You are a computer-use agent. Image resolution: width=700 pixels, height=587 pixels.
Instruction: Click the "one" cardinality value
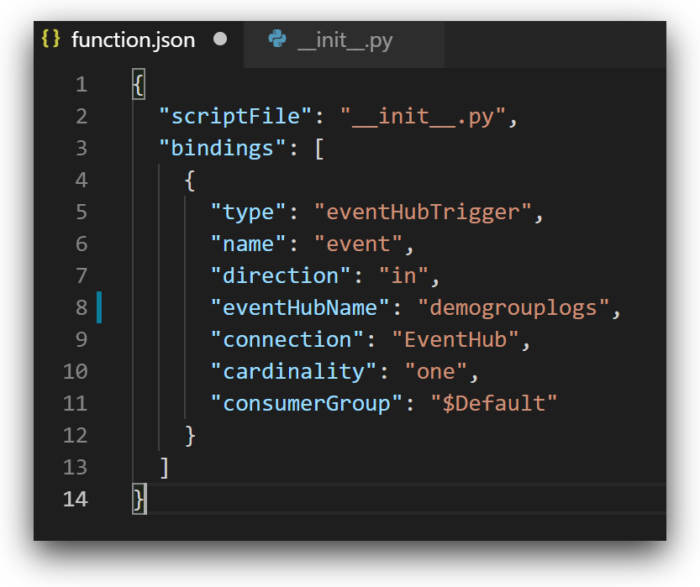[x=435, y=371]
